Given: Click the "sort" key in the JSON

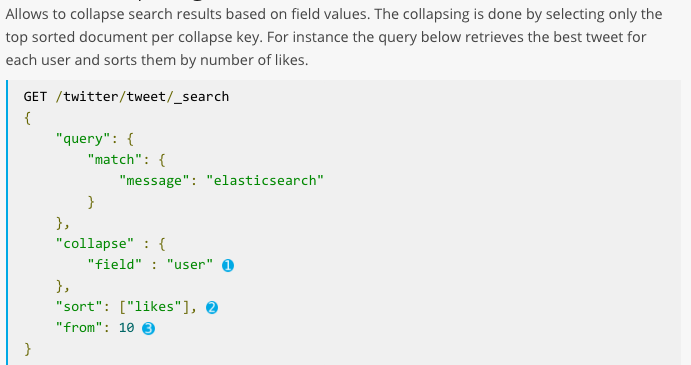Looking at the screenshot, I should coord(79,306).
